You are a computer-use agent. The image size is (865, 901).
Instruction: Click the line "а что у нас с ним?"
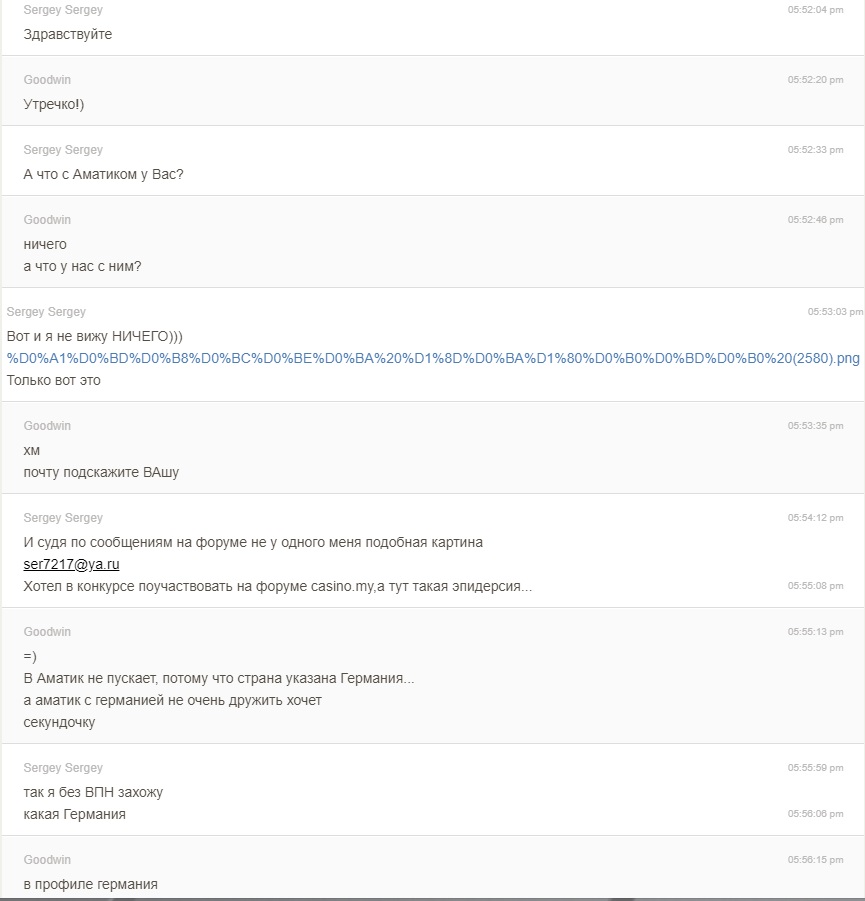click(82, 266)
